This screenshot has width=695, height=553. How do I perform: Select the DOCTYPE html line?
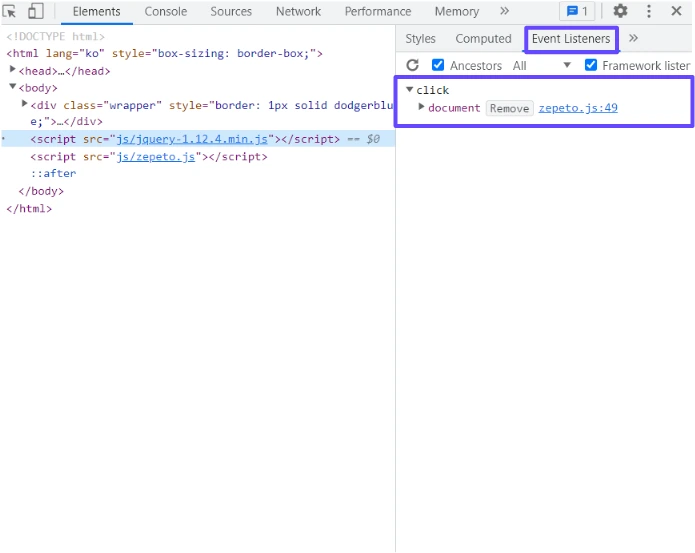click(x=55, y=36)
